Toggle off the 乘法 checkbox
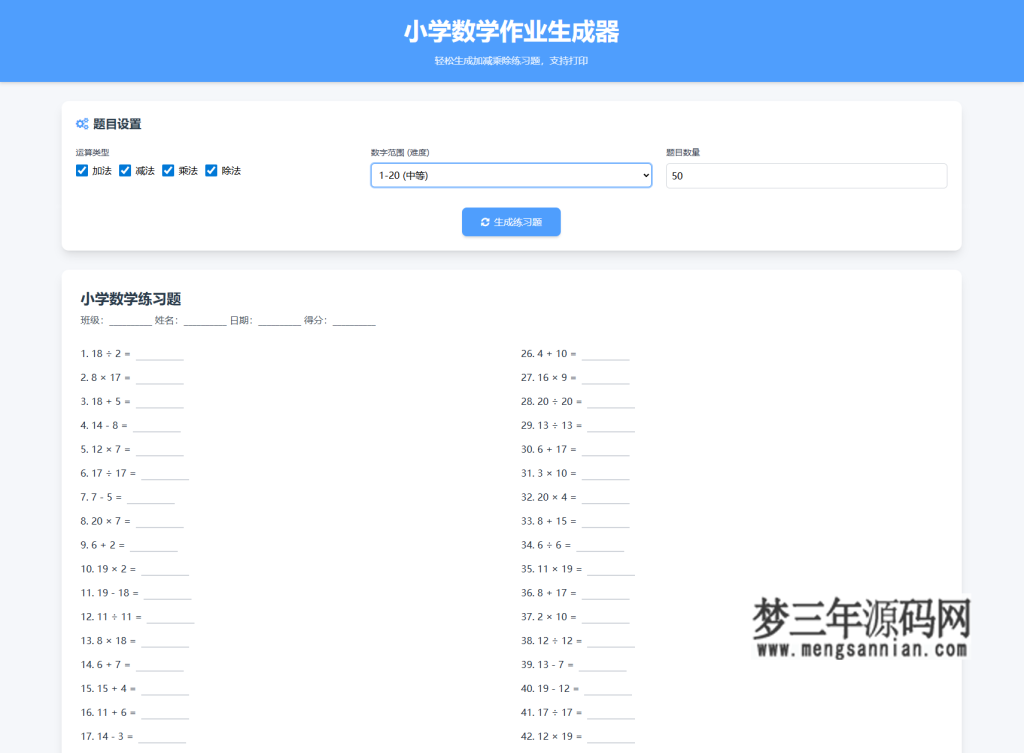The height and width of the screenshot is (753, 1024). [x=168, y=170]
